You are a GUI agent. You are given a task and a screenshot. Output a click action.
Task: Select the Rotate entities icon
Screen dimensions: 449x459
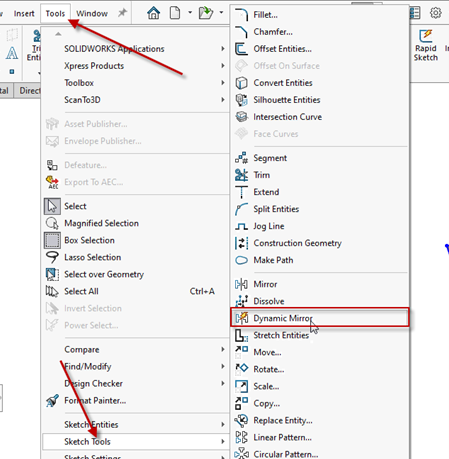tap(241, 369)
